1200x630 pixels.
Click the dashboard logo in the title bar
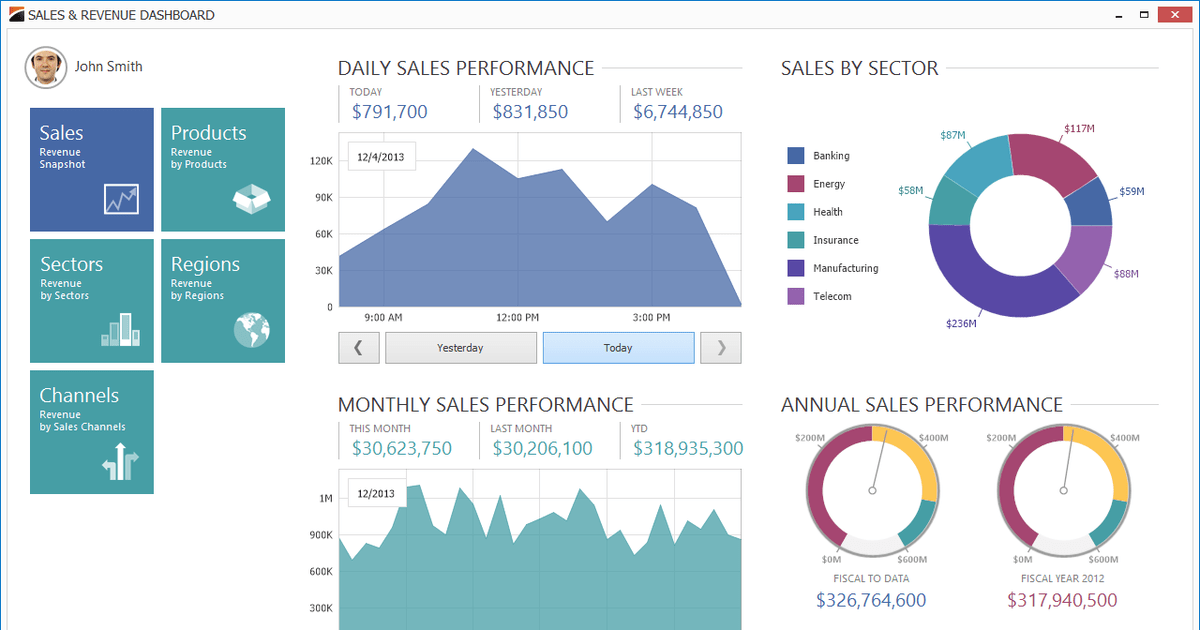16,14
